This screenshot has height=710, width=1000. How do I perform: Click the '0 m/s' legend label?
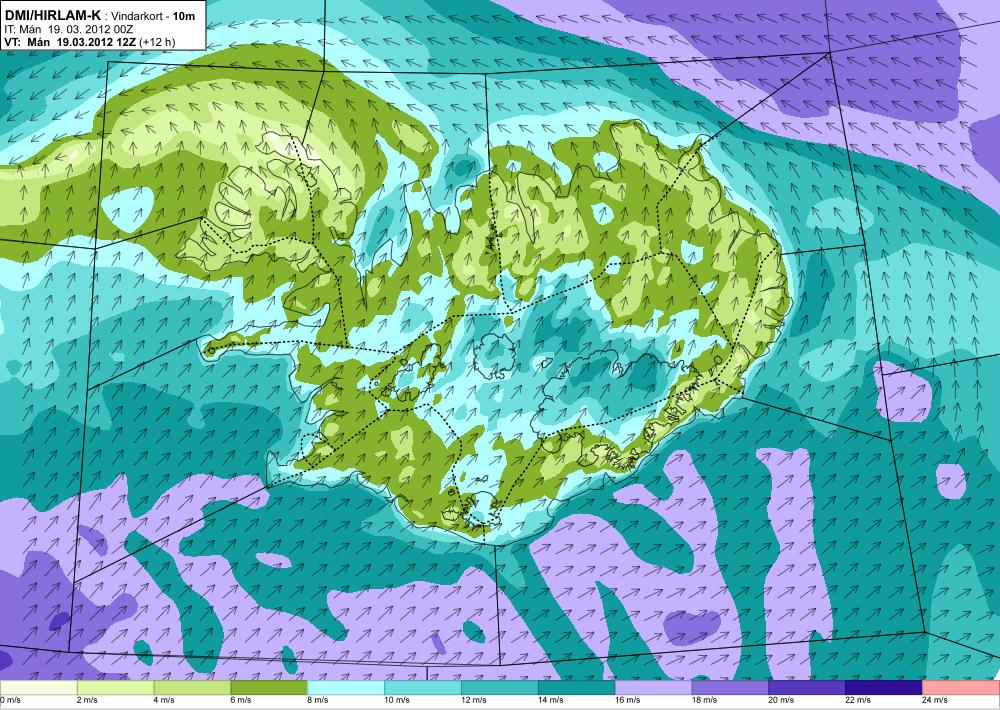click(x=11, y=700)
